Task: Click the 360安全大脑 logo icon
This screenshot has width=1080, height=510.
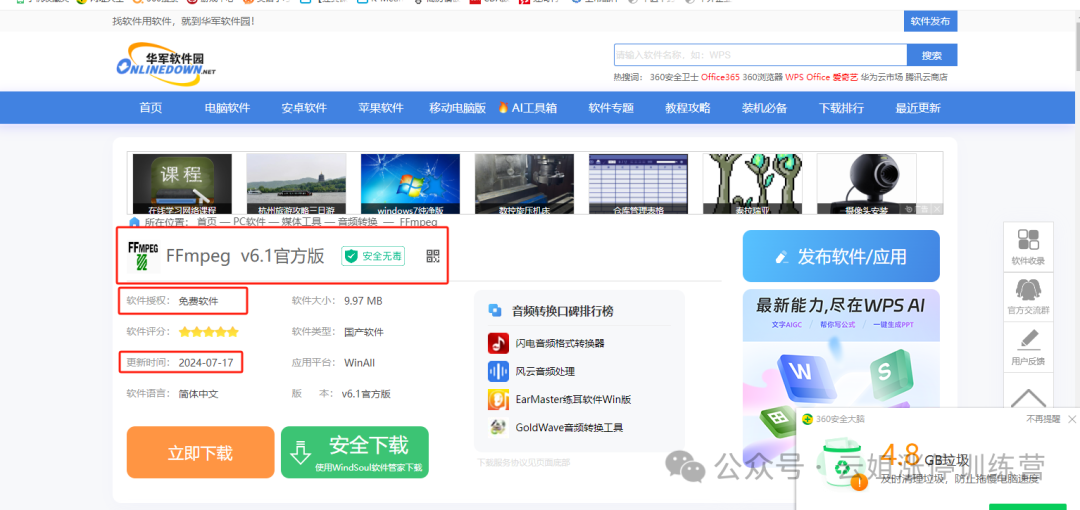Action: pyautogui.click(x=807, y=419)
